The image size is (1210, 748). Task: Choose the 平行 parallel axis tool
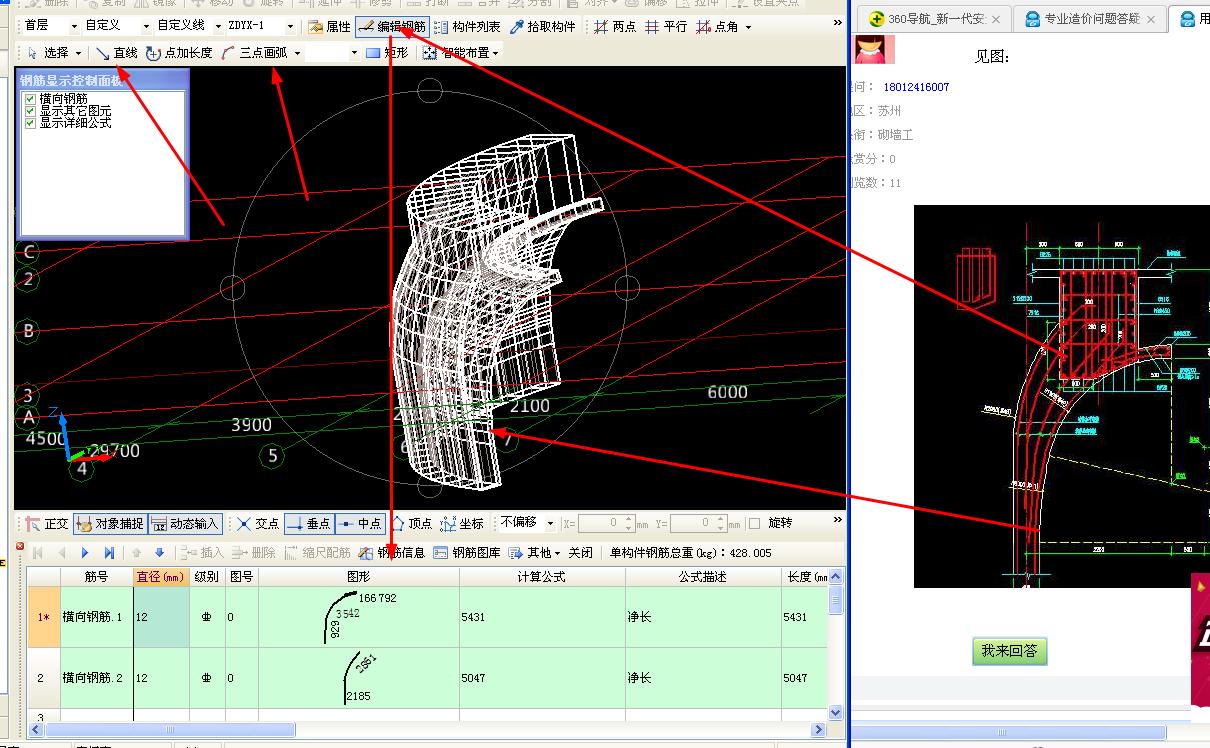click(x=667, y=27)
